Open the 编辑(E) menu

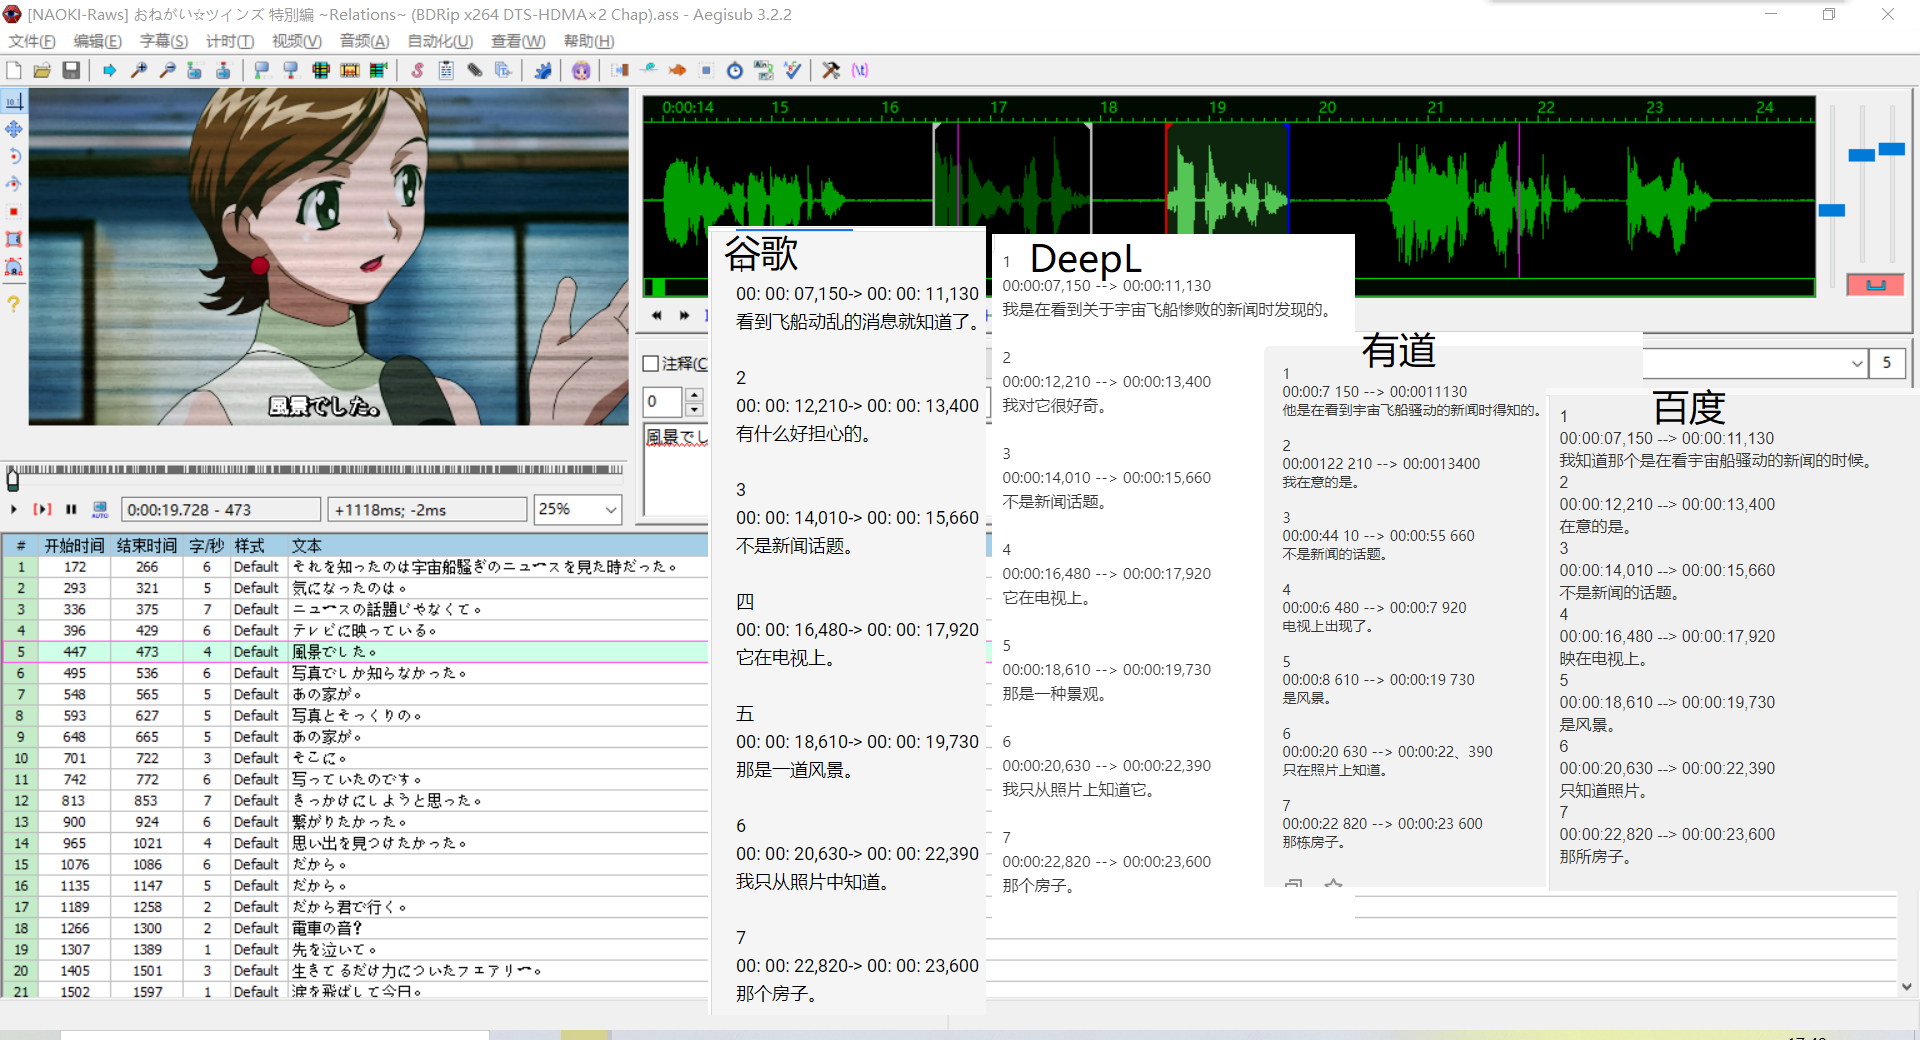(x=97, y=41)
